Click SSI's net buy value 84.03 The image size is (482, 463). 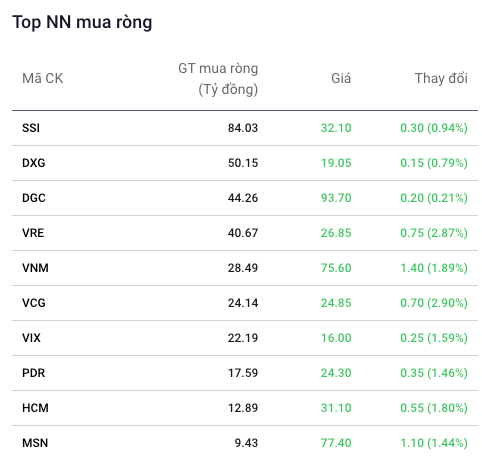(243, 128)
